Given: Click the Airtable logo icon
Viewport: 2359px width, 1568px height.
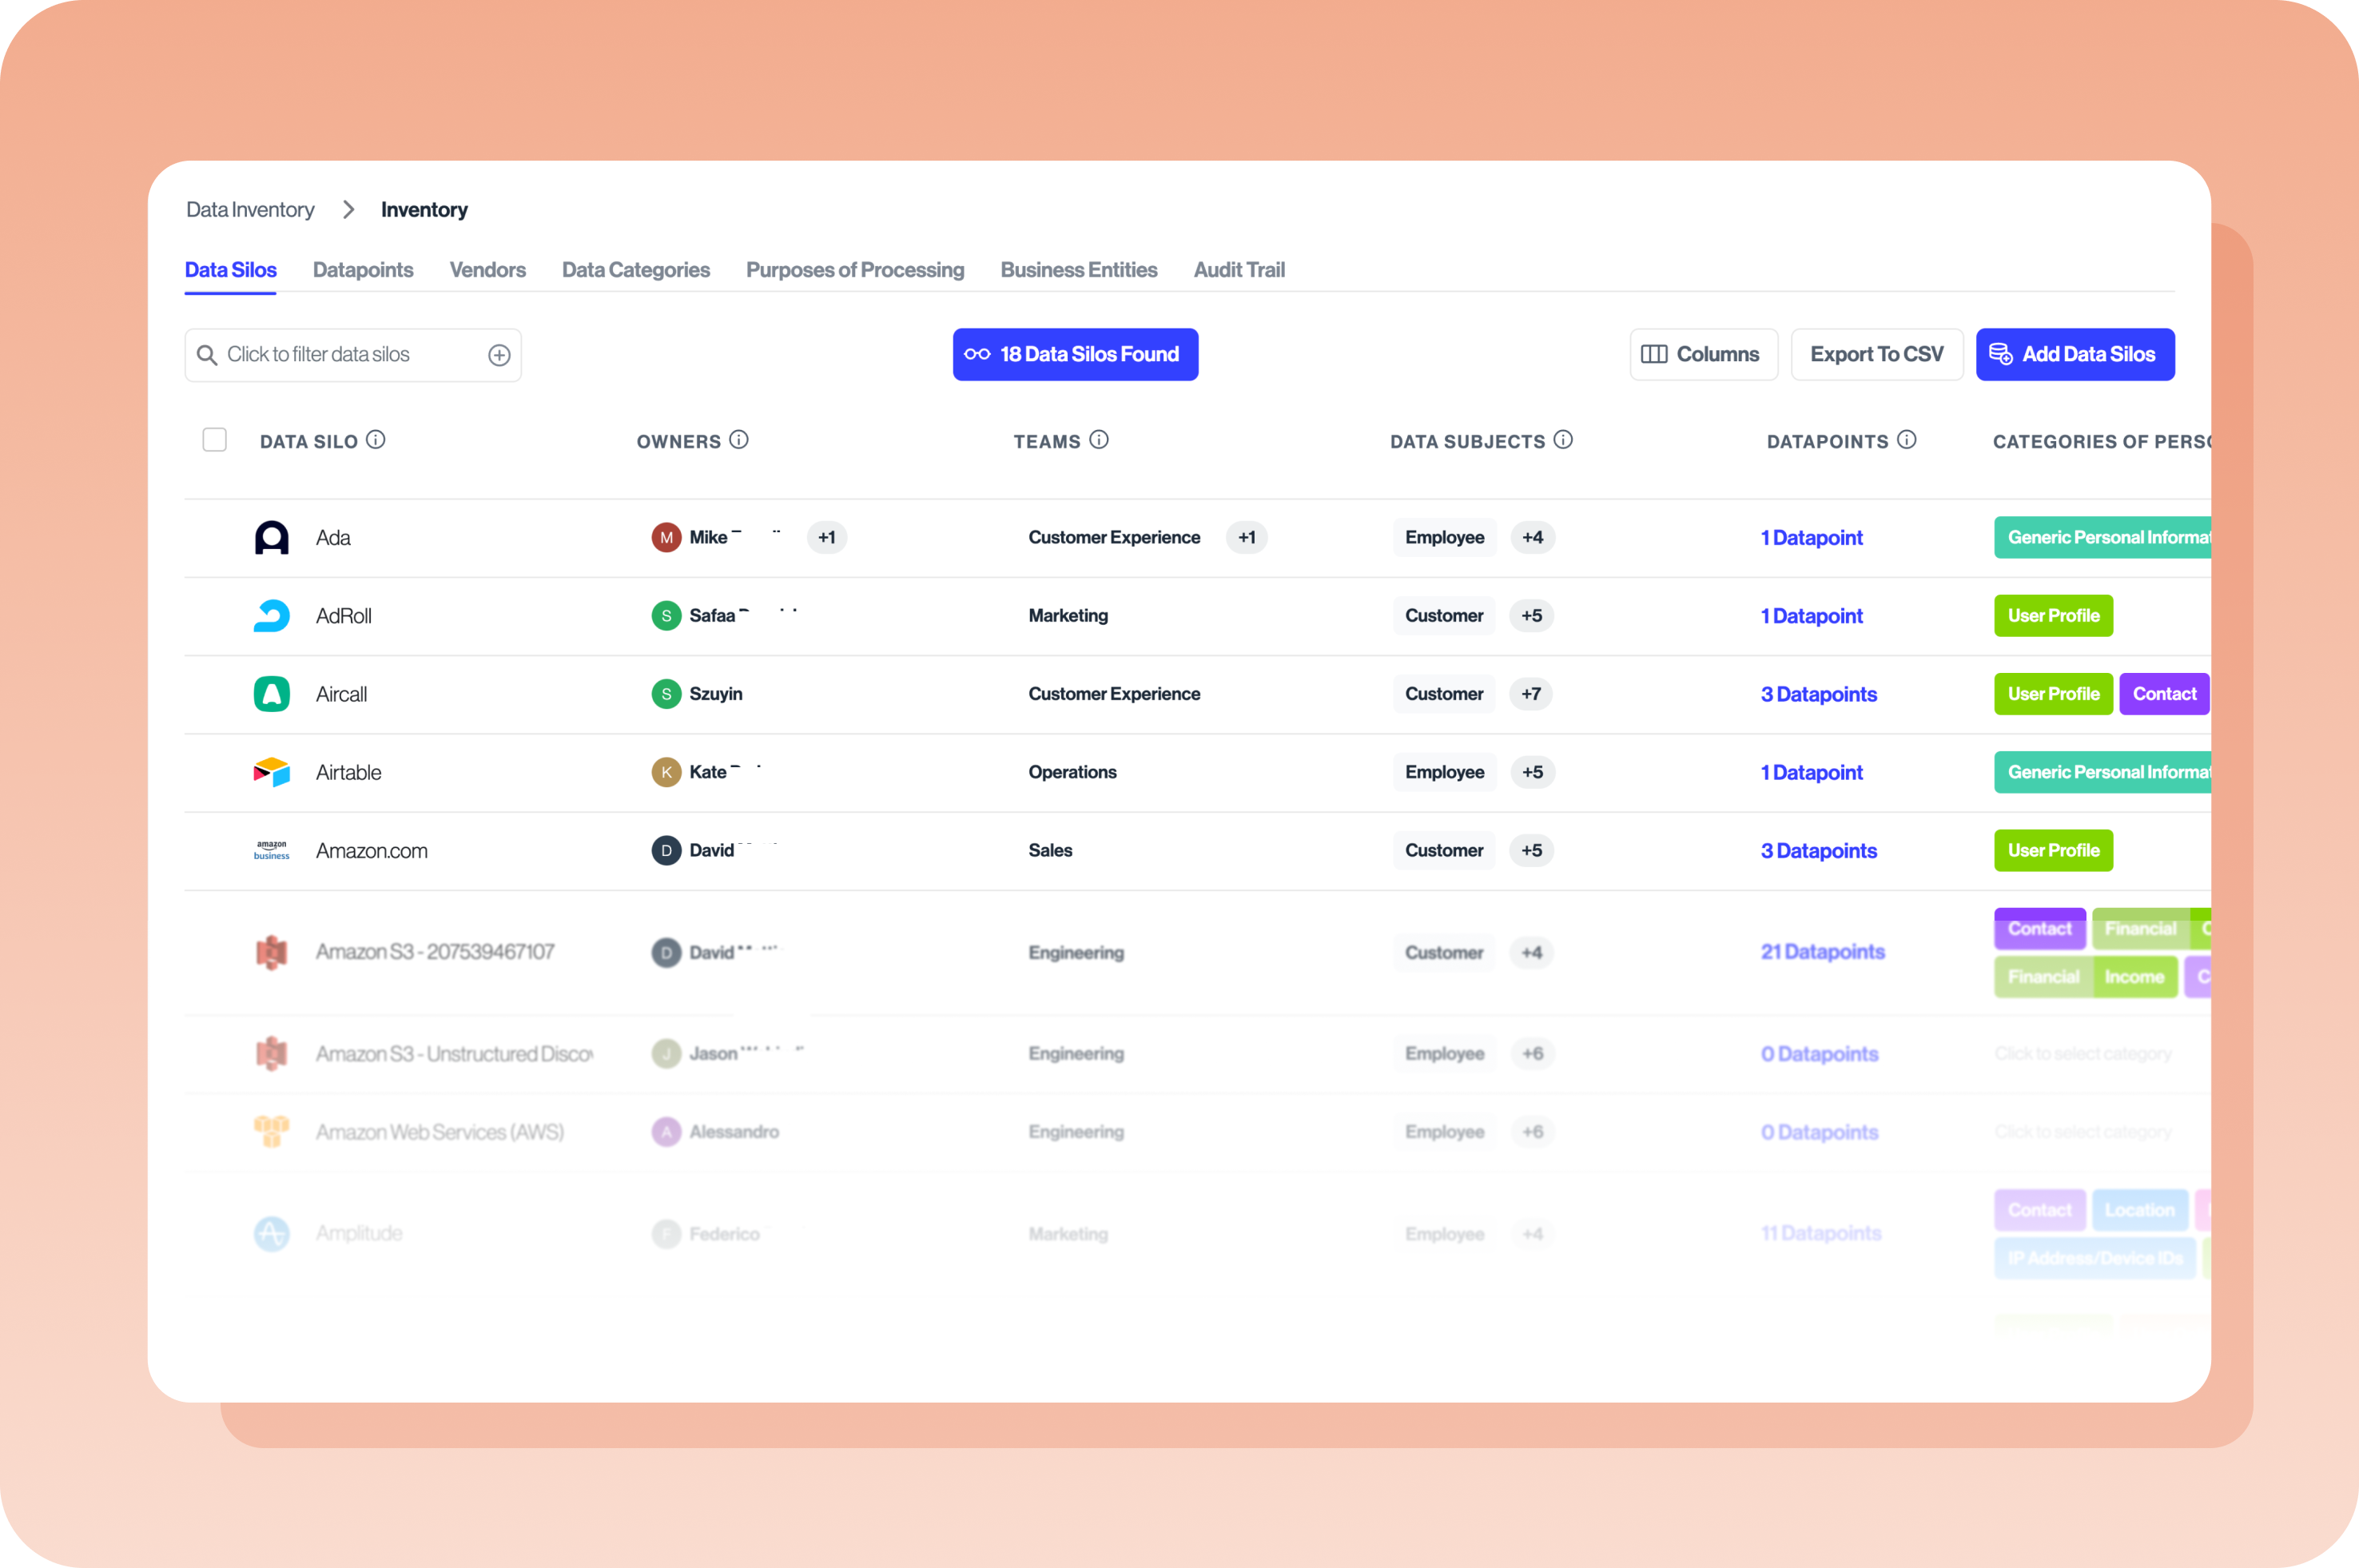Looking at the screenshot, I should tap(271, 771).
